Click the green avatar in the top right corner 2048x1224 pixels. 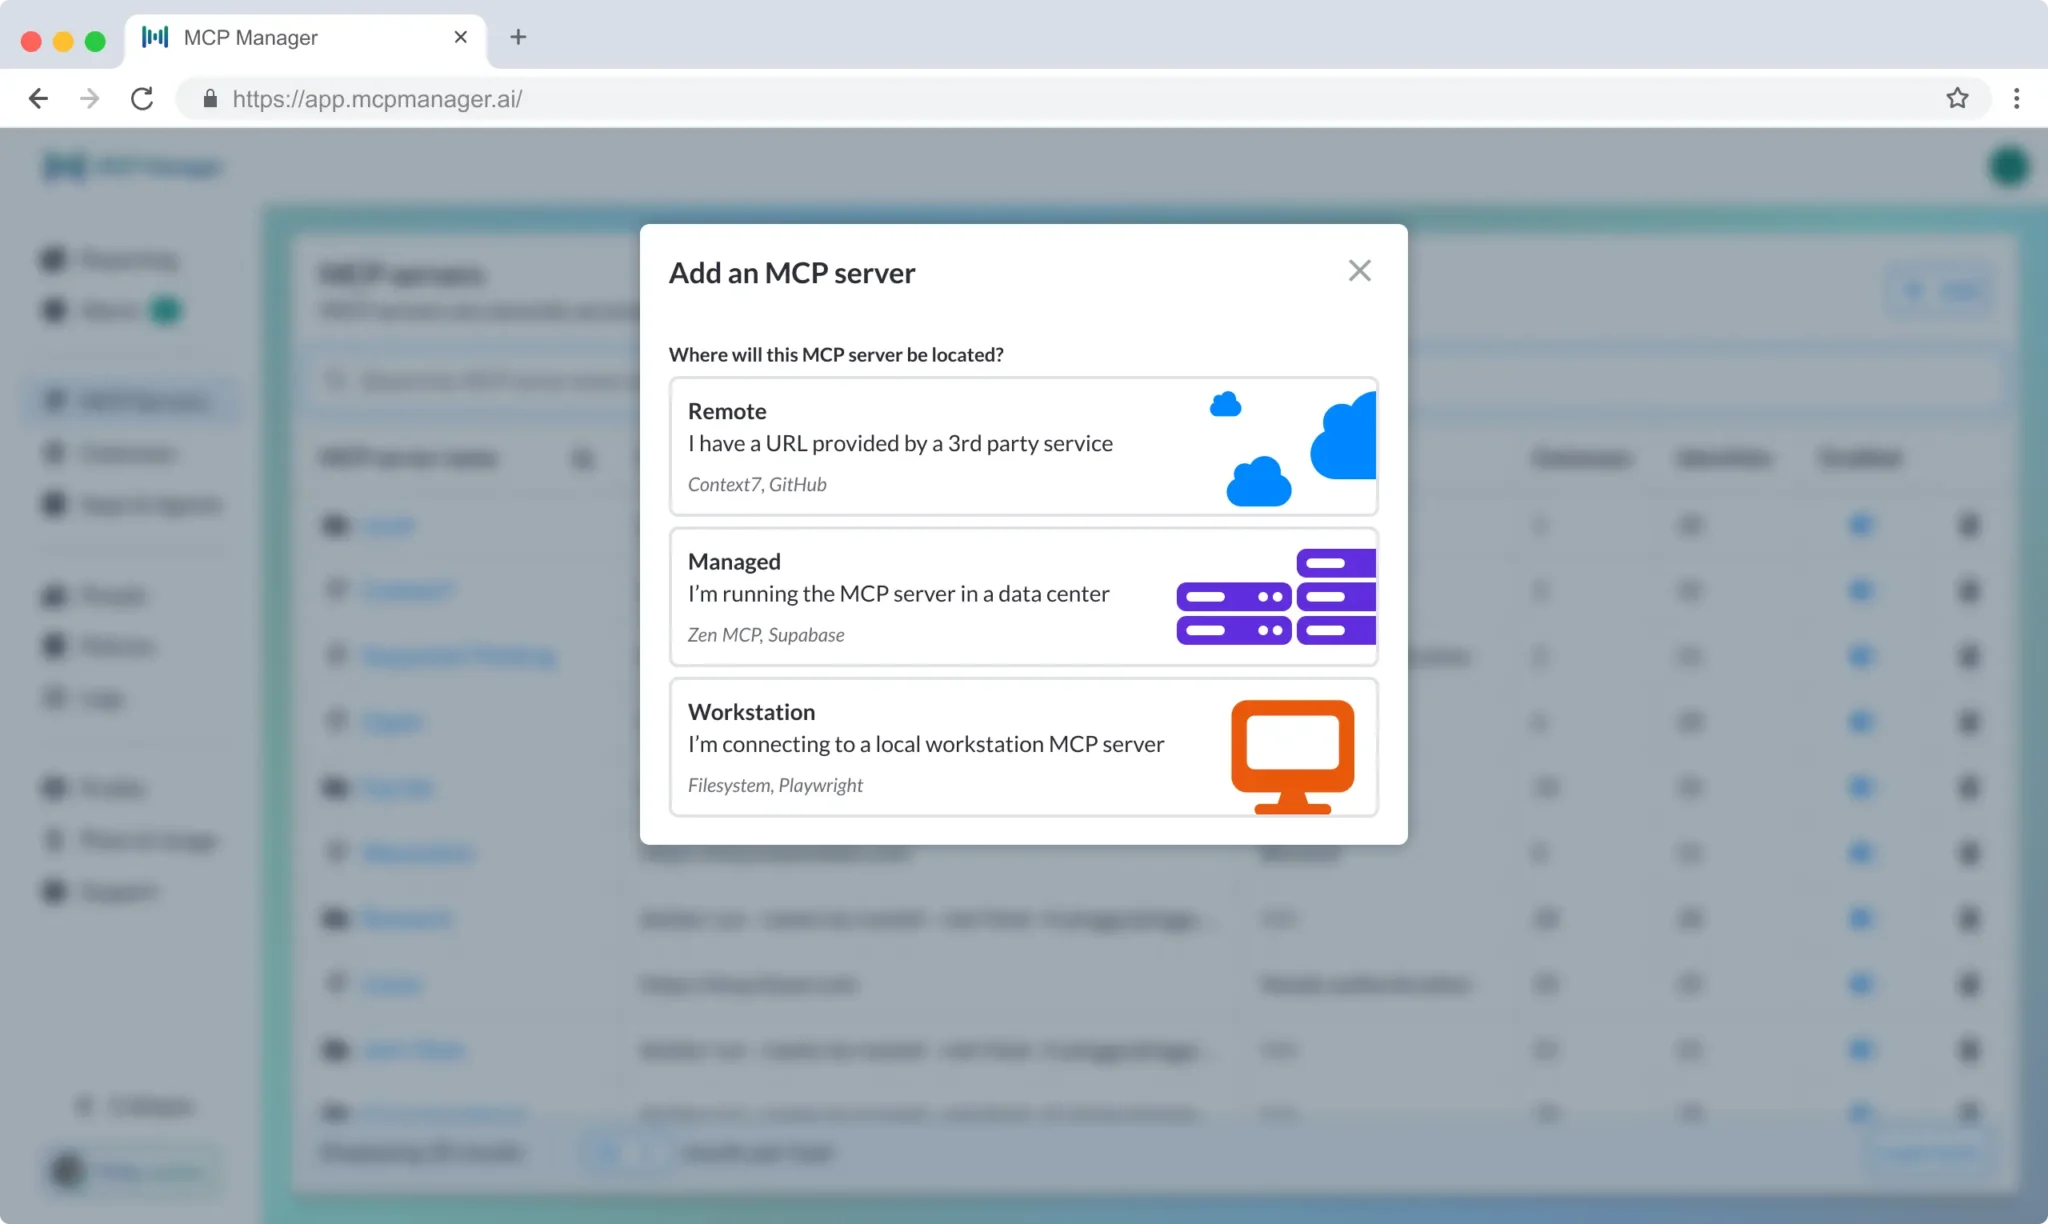tap(2009, 166)
